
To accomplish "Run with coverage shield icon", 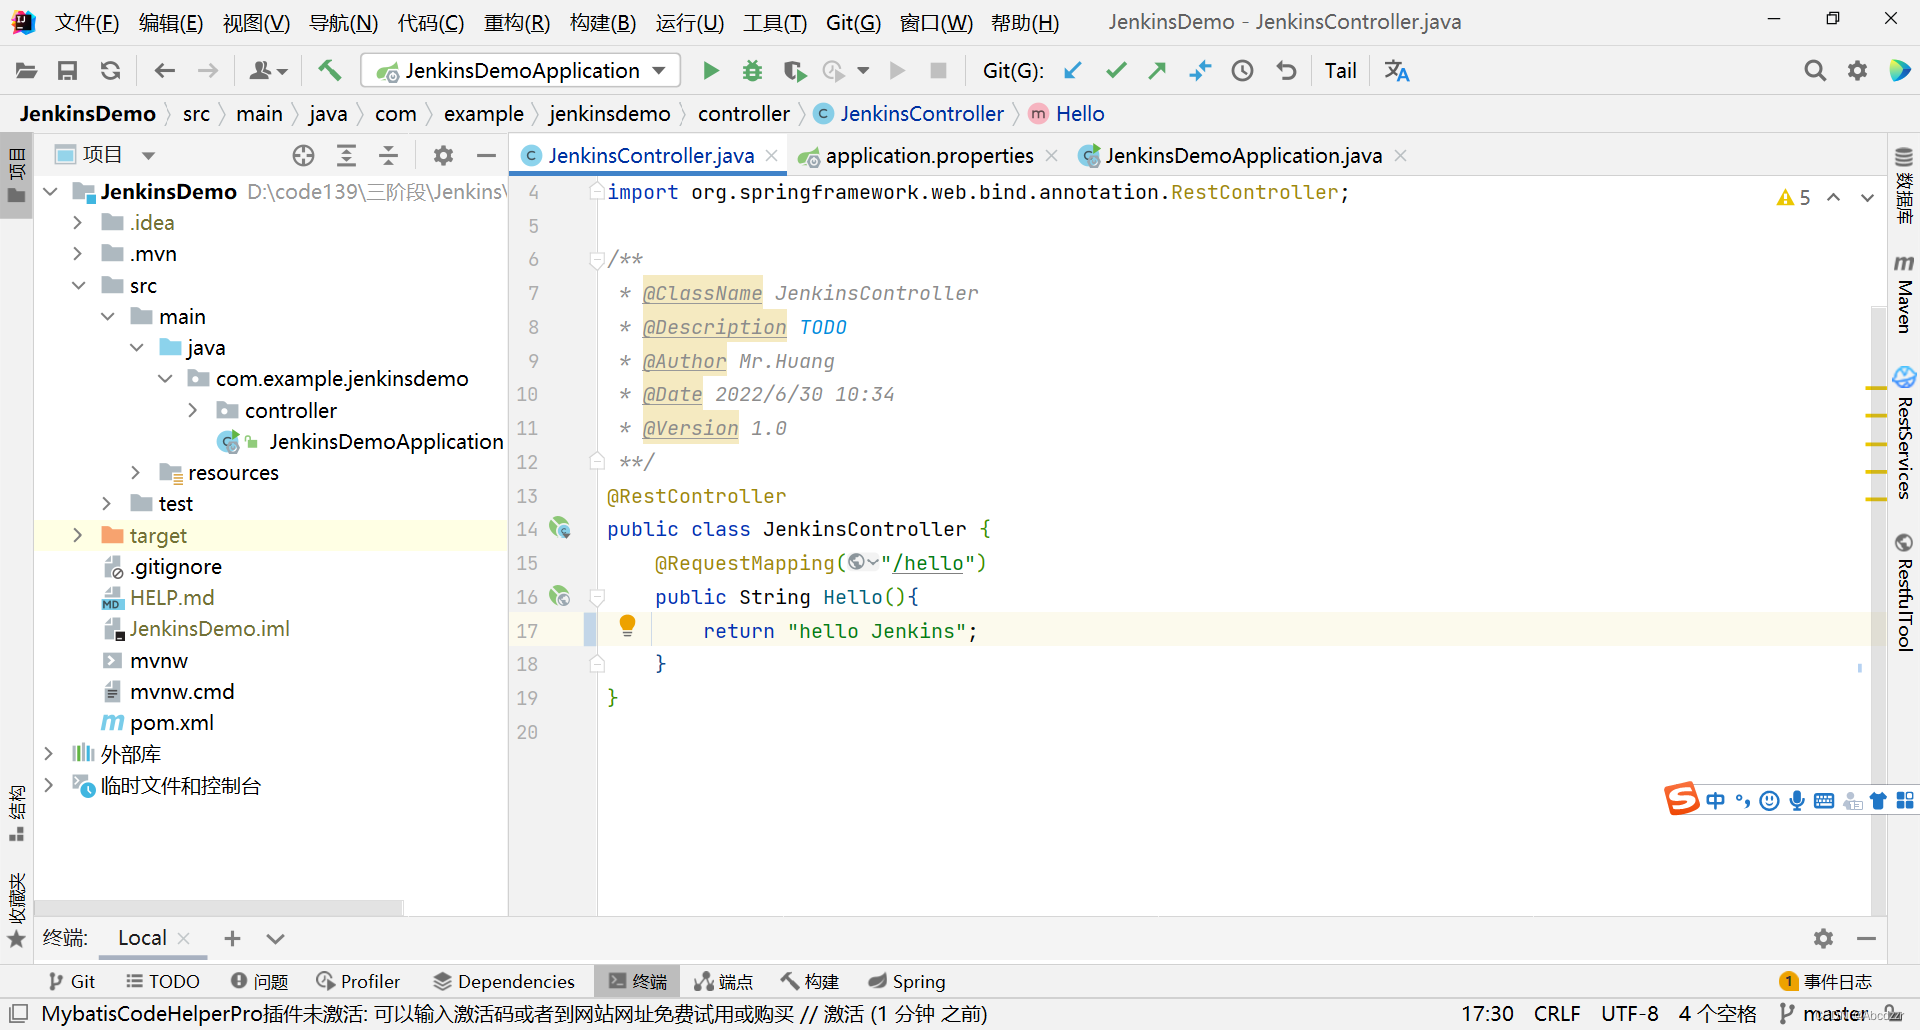I will (x=794, y=71).
